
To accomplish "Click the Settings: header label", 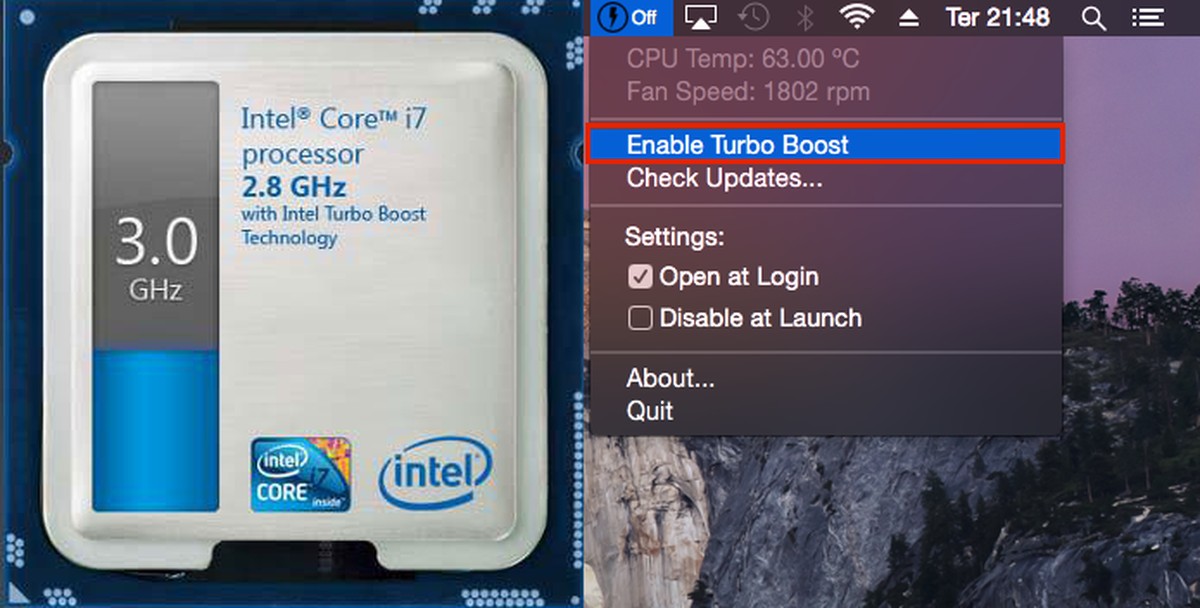I will click(674, 238).
